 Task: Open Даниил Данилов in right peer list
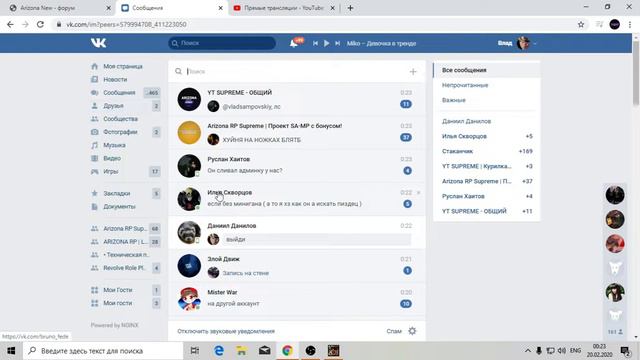487,121
